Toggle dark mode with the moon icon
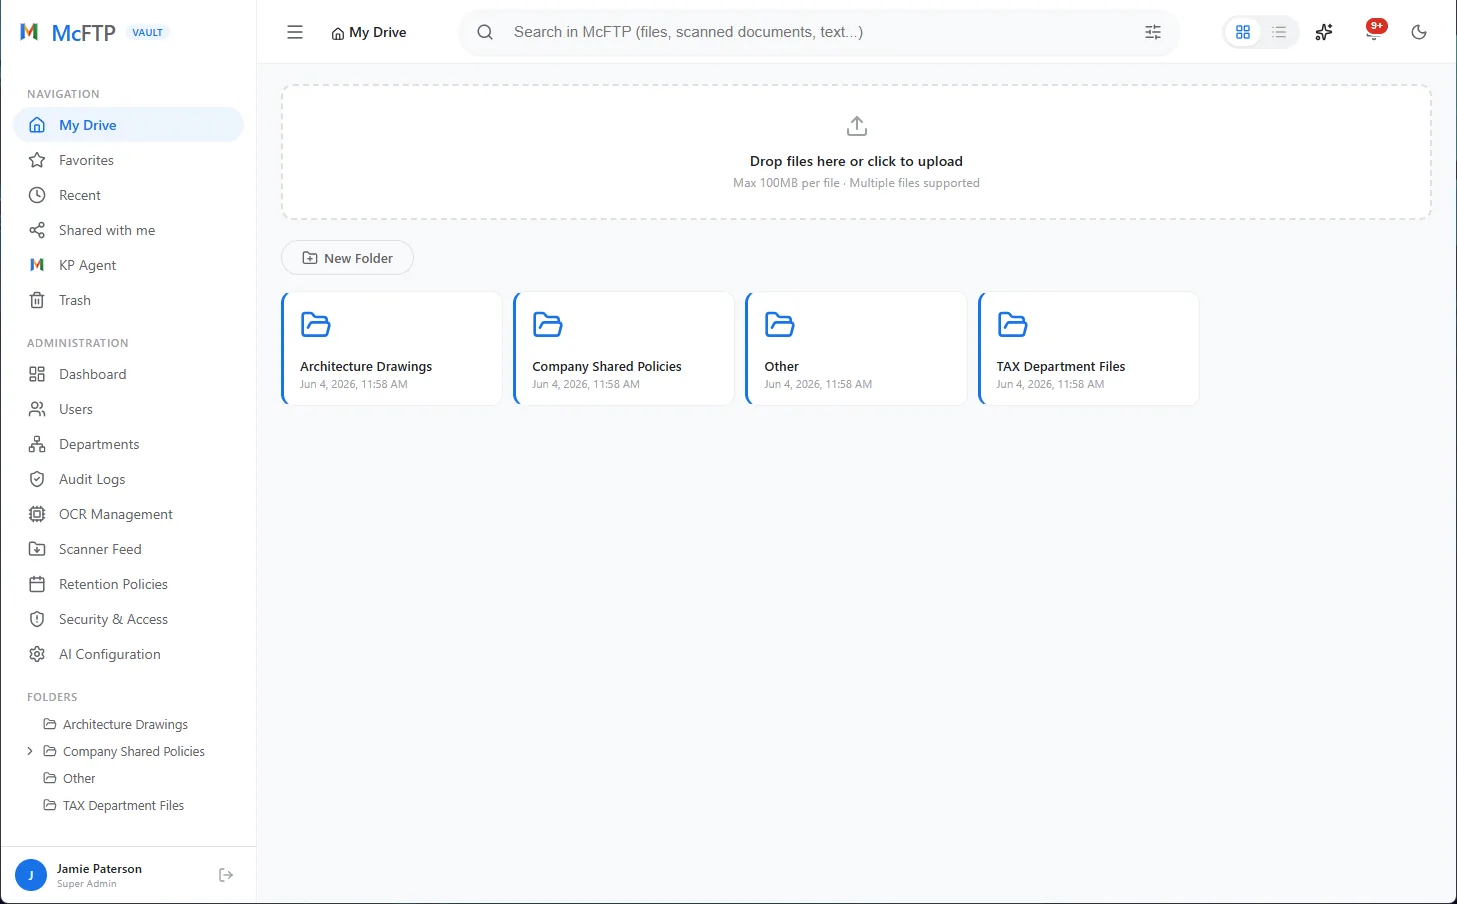 tap(1418, 32)
